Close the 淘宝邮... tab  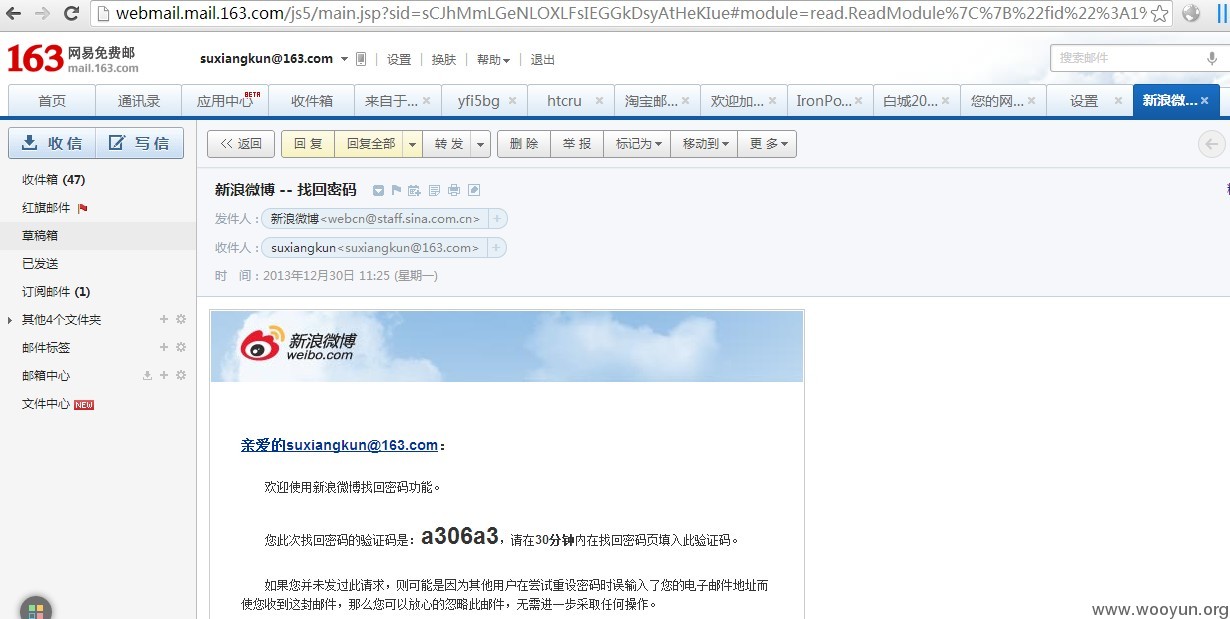click(x=686, y=101)
